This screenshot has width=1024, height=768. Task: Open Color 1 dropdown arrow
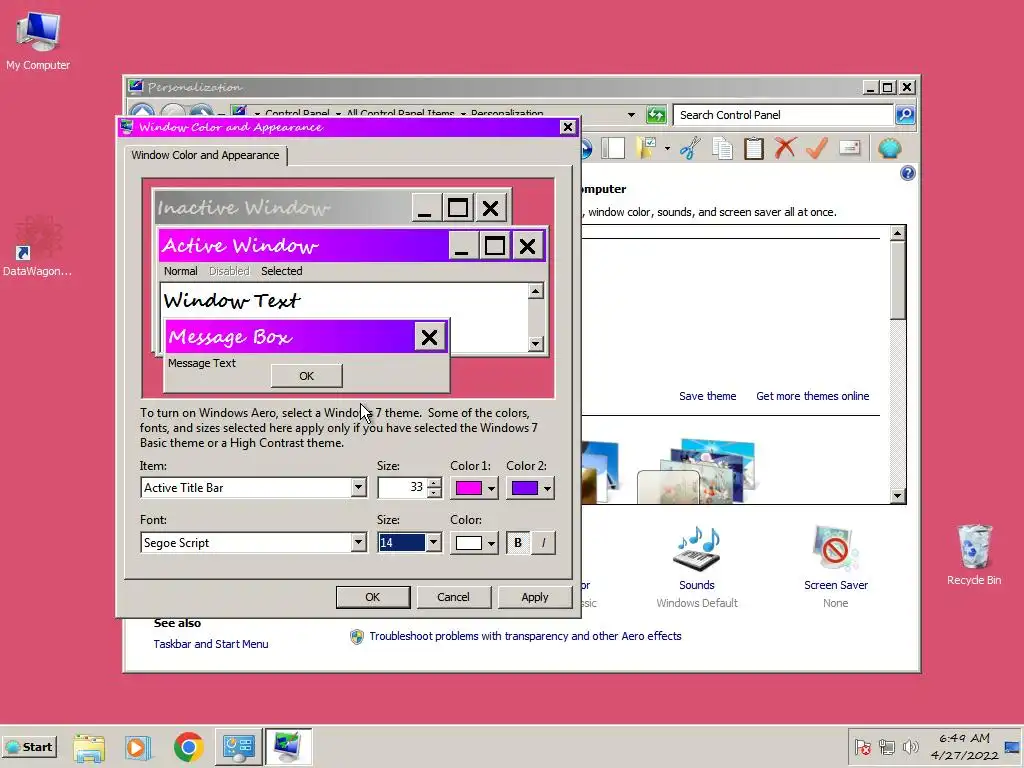pos(491,488)
